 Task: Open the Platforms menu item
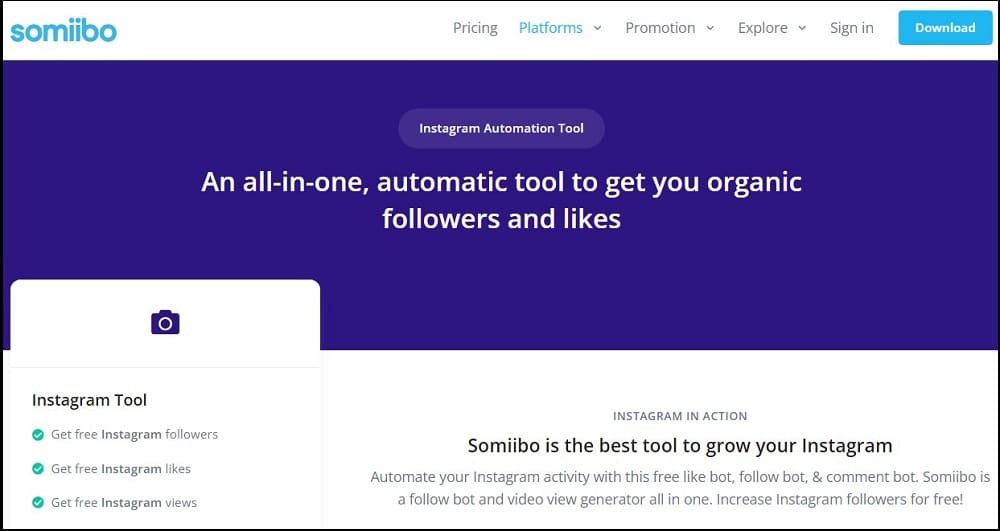pos(550,28)
